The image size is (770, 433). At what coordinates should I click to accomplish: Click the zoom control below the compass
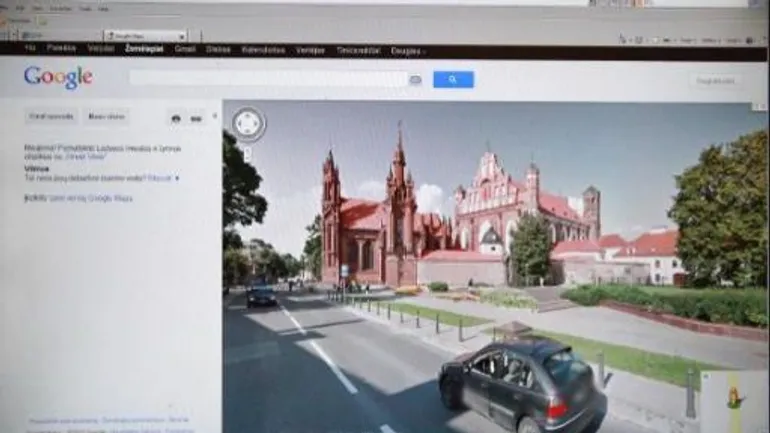(x=248, y=155)
